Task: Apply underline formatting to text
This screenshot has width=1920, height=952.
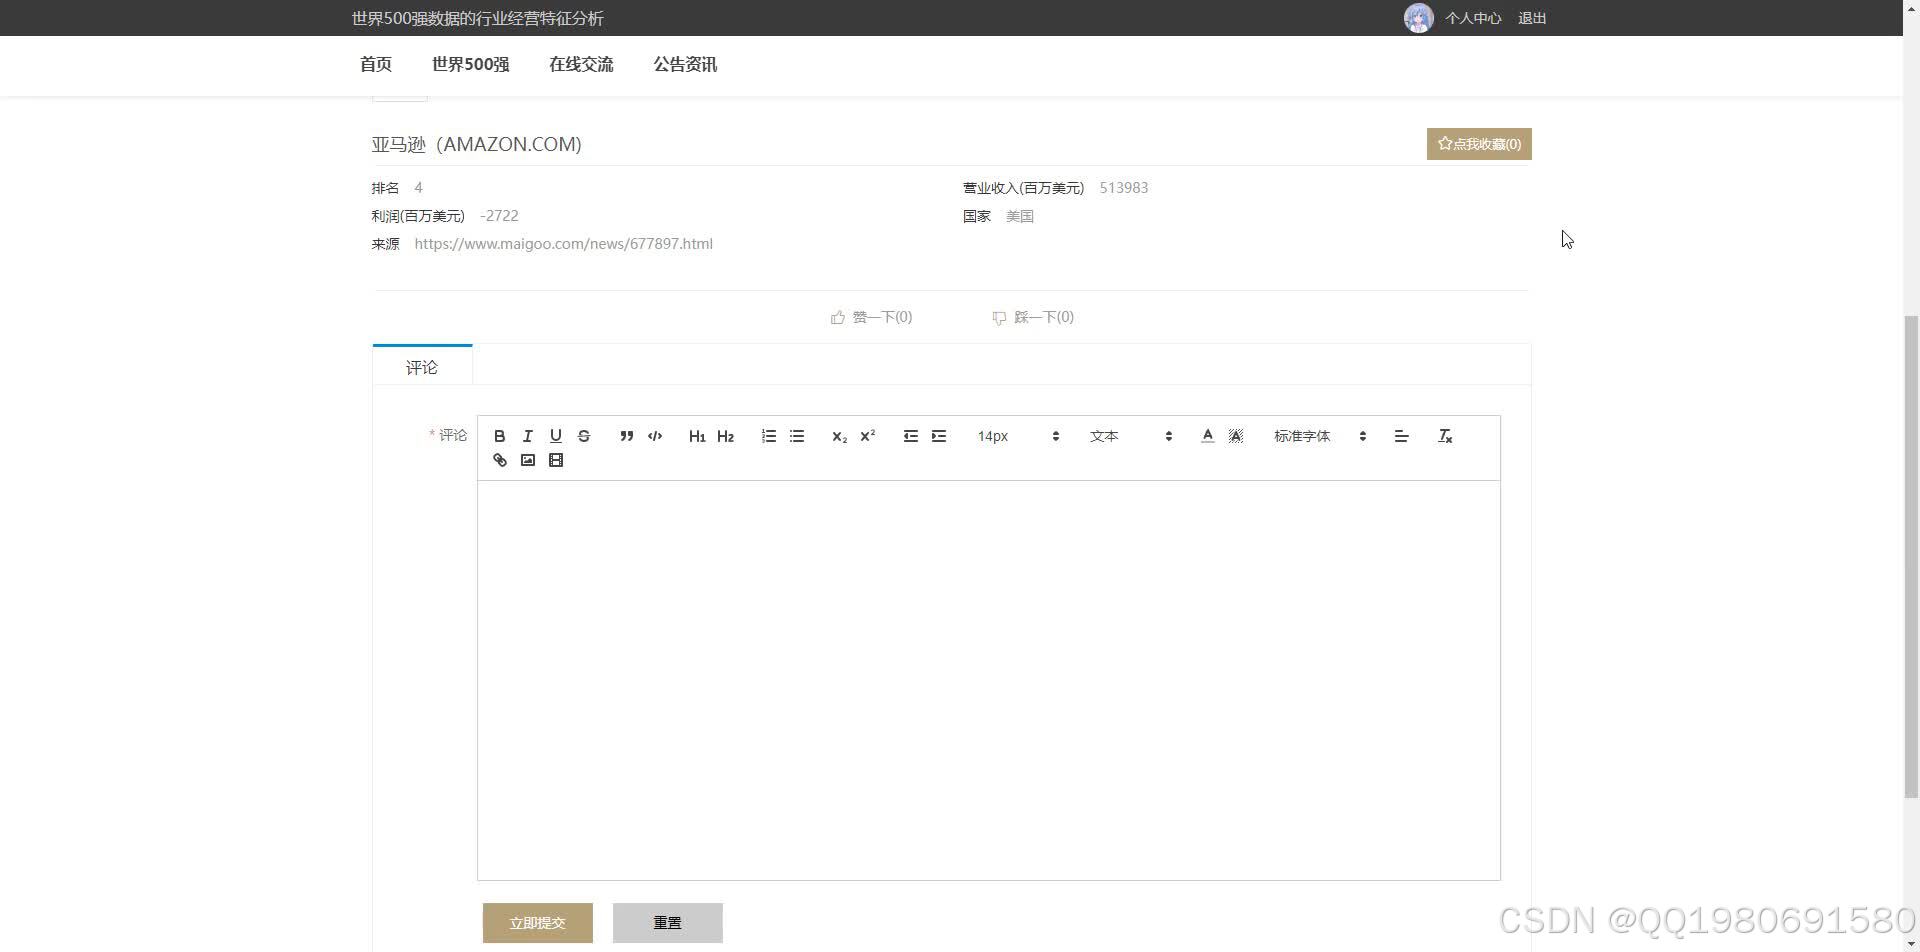Action: click(x=556, y=436)
